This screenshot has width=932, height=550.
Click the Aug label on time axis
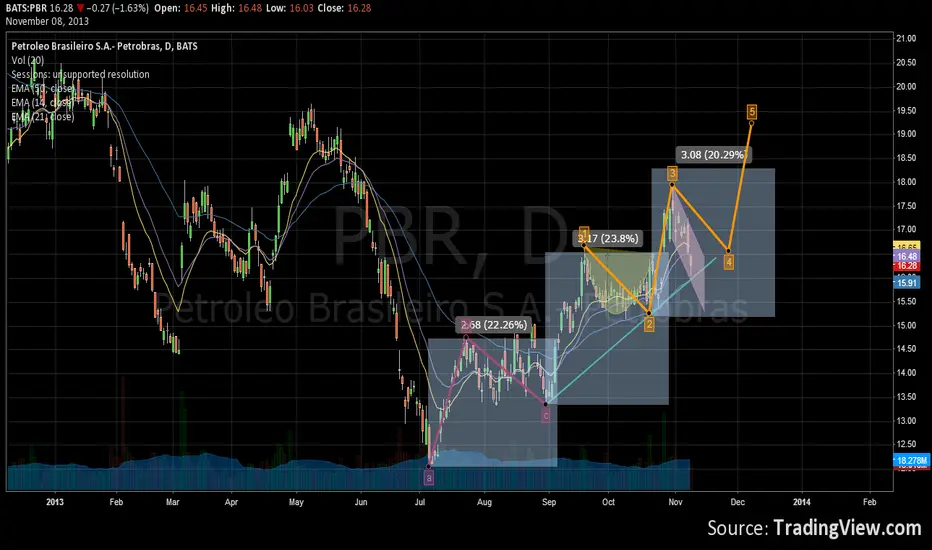click(484, 502)
